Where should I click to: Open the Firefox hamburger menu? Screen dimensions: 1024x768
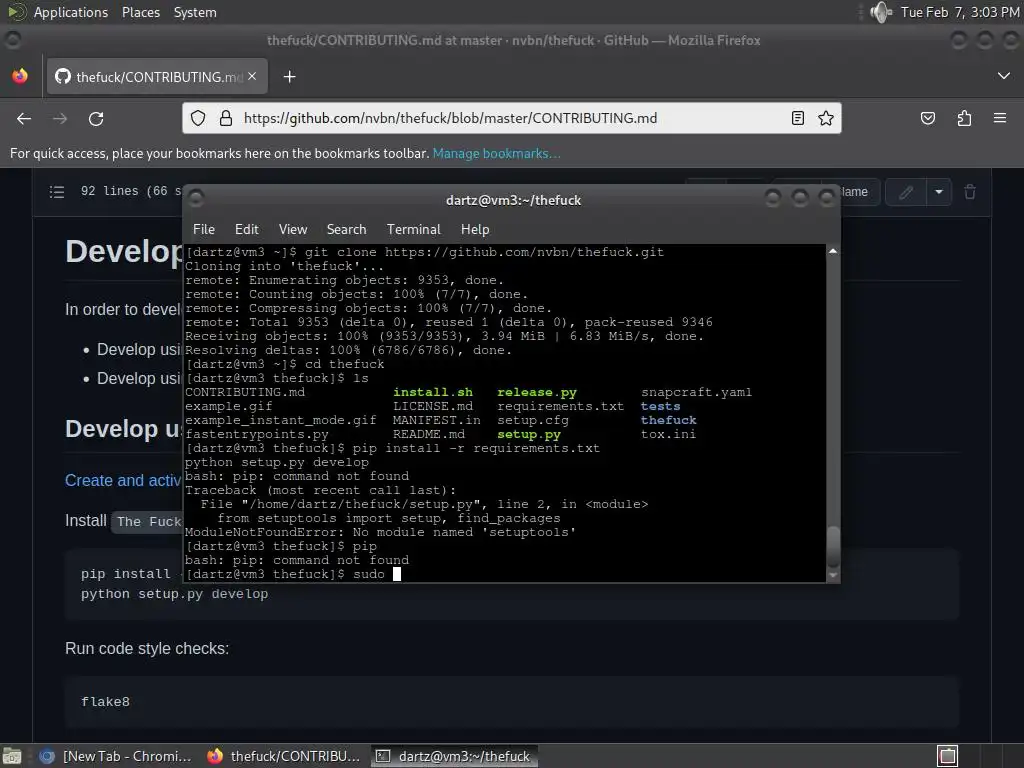click(x=1000, y=118)
